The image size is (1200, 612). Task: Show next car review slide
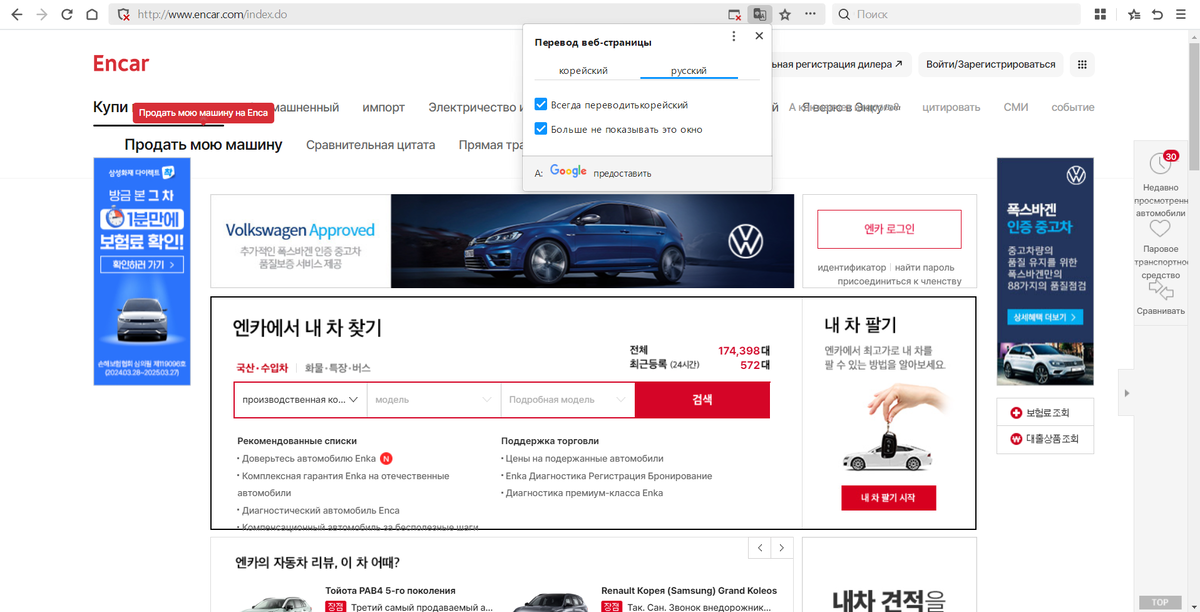point(782,548)
